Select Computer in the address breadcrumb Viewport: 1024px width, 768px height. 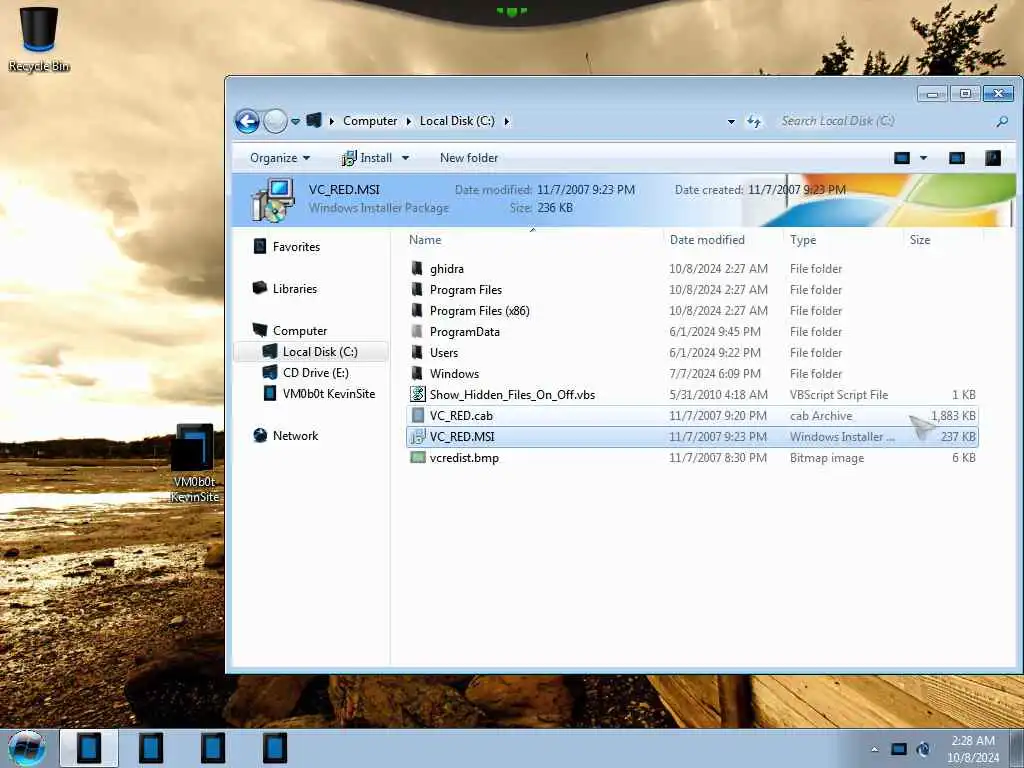click(x=370, y=121)
